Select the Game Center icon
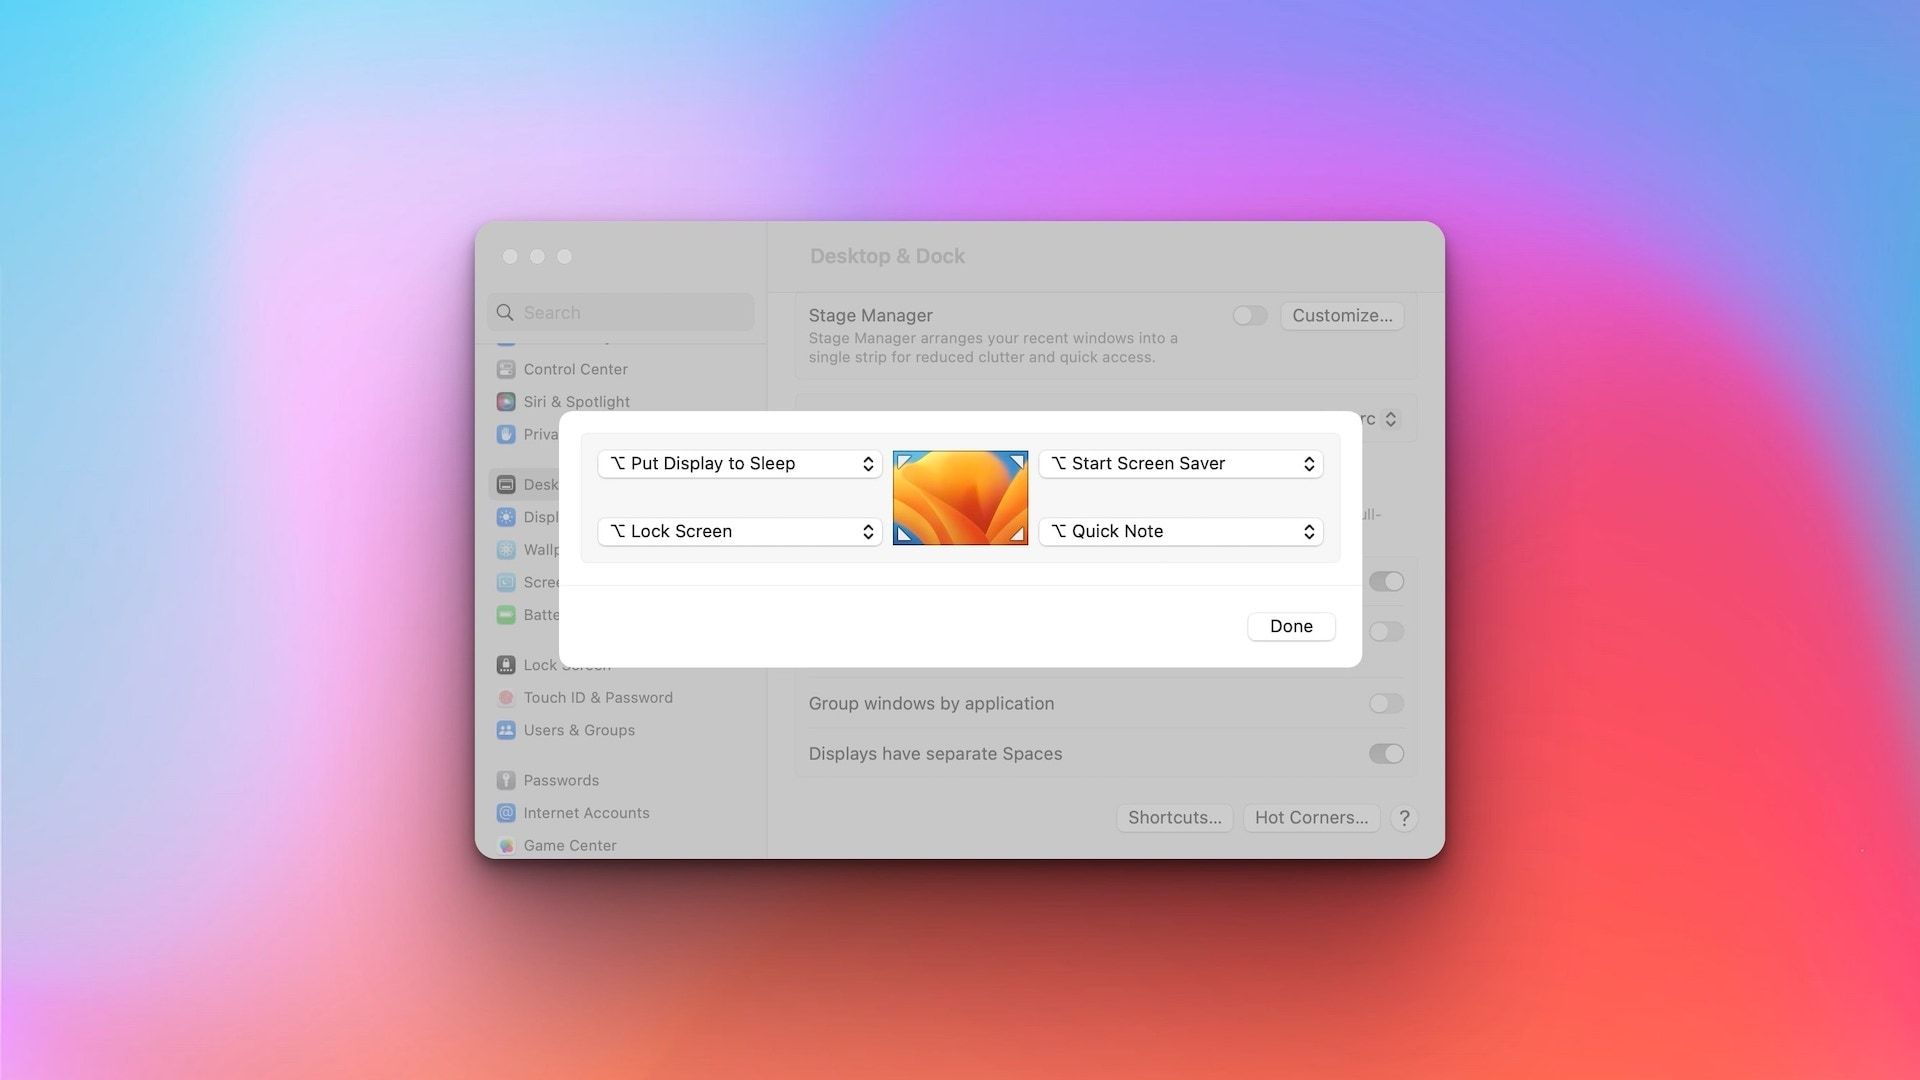Image resolution: width=1920 pixels, height=1080 pixels. 506,845
